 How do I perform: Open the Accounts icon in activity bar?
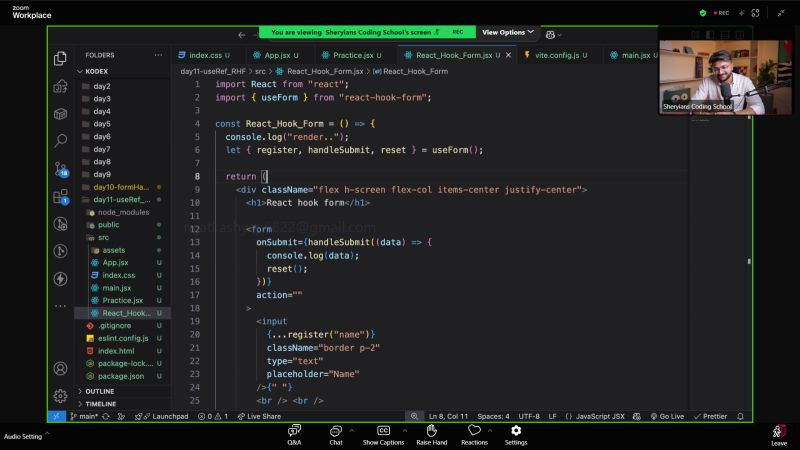[60, 368]
